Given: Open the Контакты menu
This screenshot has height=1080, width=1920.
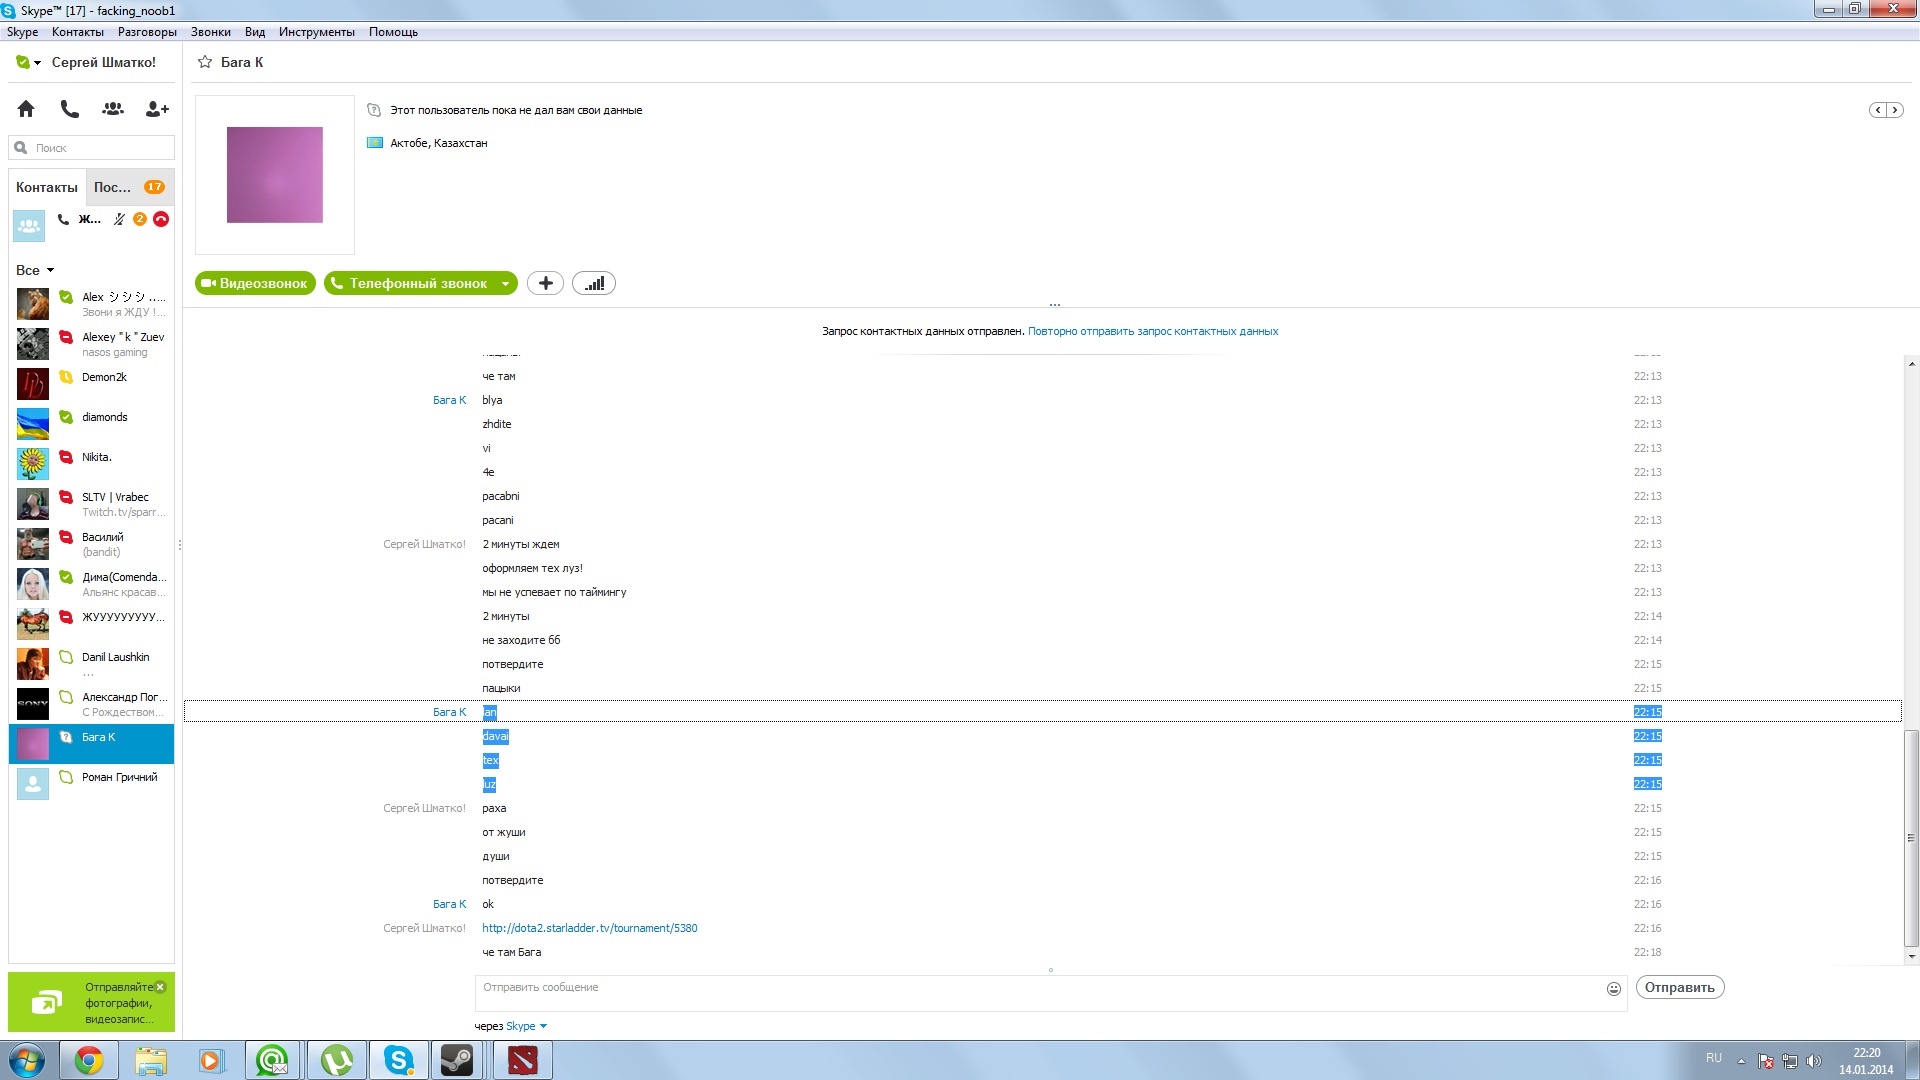Looking at the screenshot, I should (78, 32).
